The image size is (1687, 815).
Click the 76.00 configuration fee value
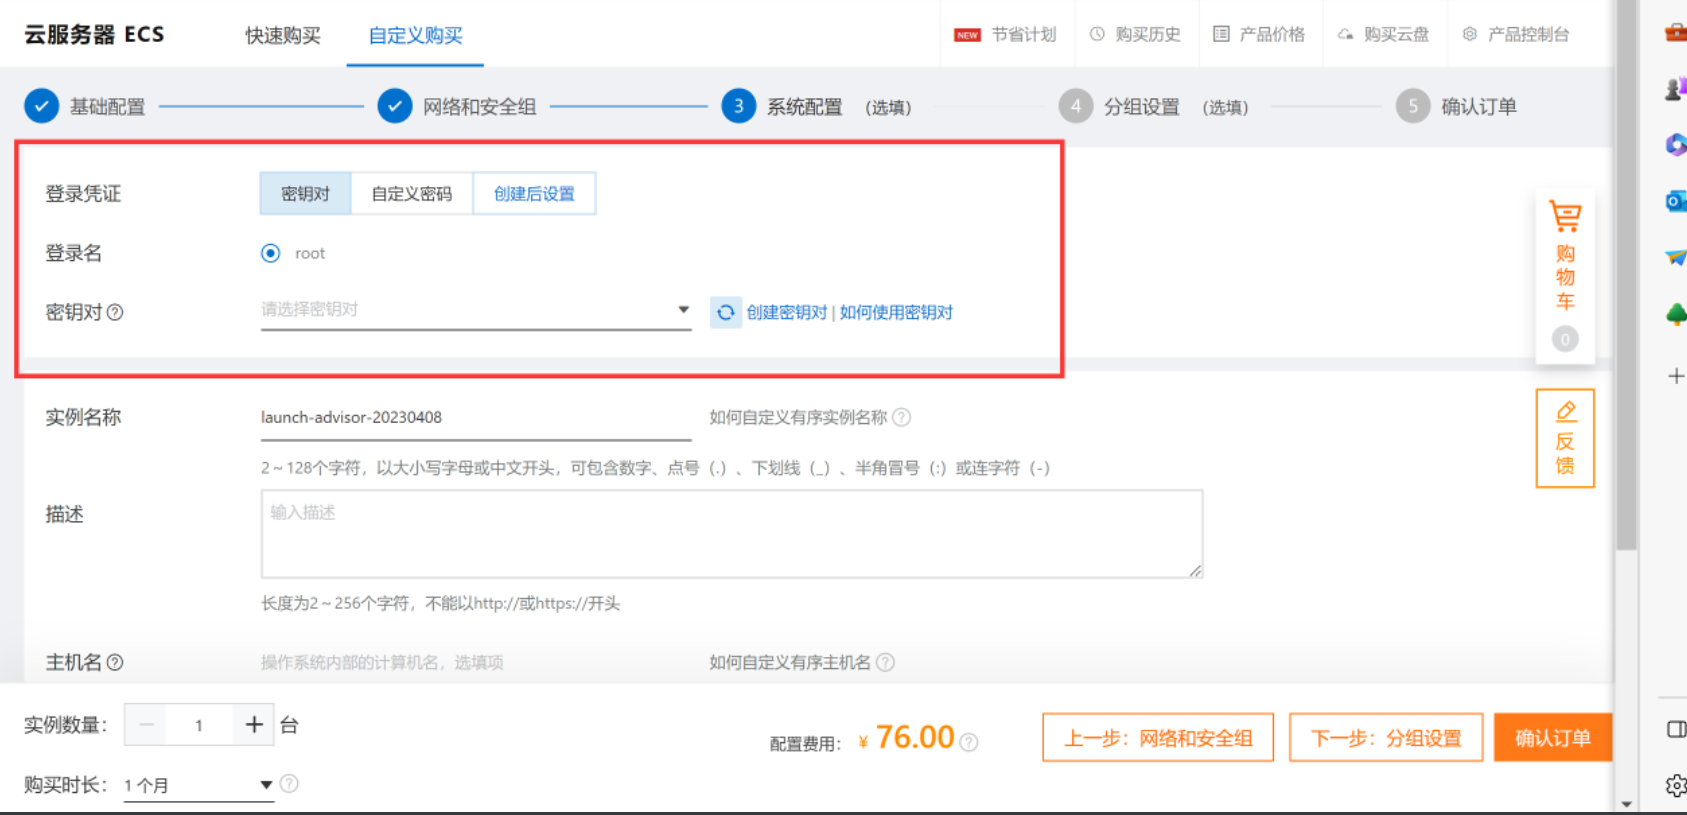coord(915,737)
